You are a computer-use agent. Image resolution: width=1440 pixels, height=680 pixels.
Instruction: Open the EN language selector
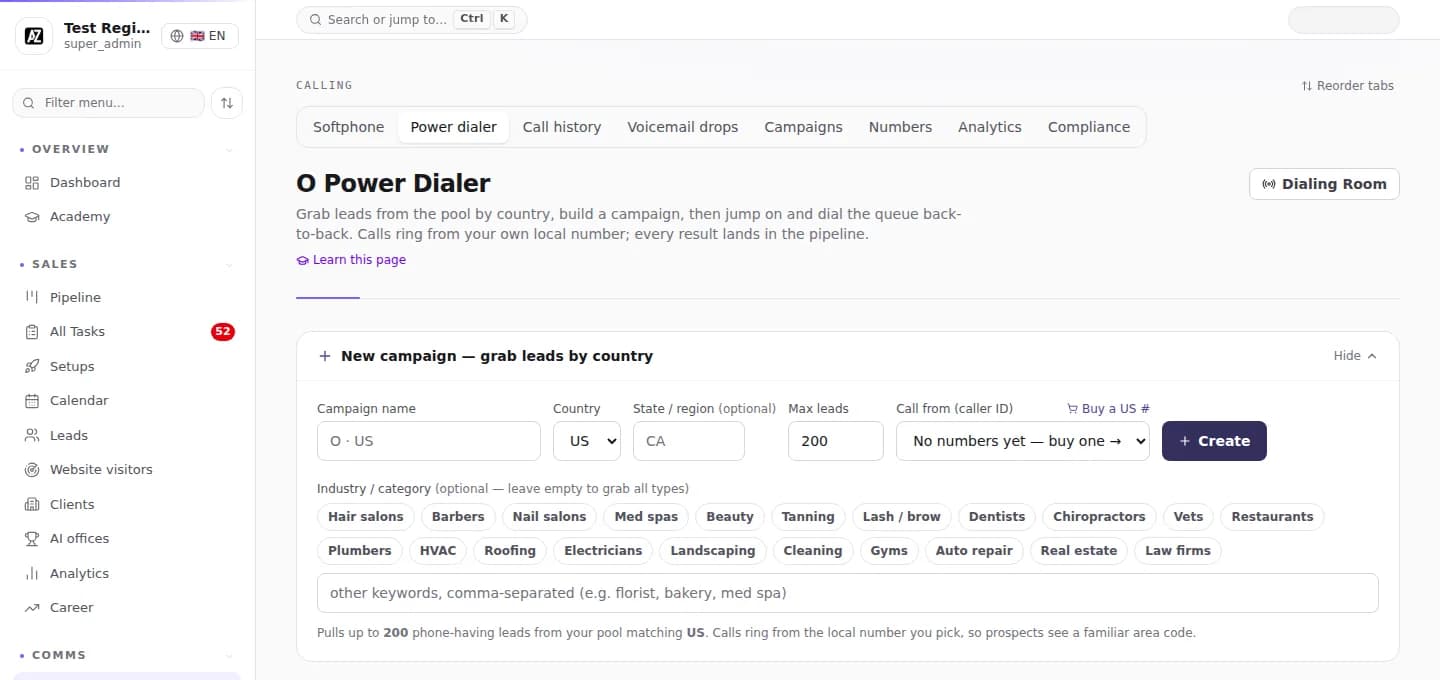pyautogui.click(x=199, y=36)
